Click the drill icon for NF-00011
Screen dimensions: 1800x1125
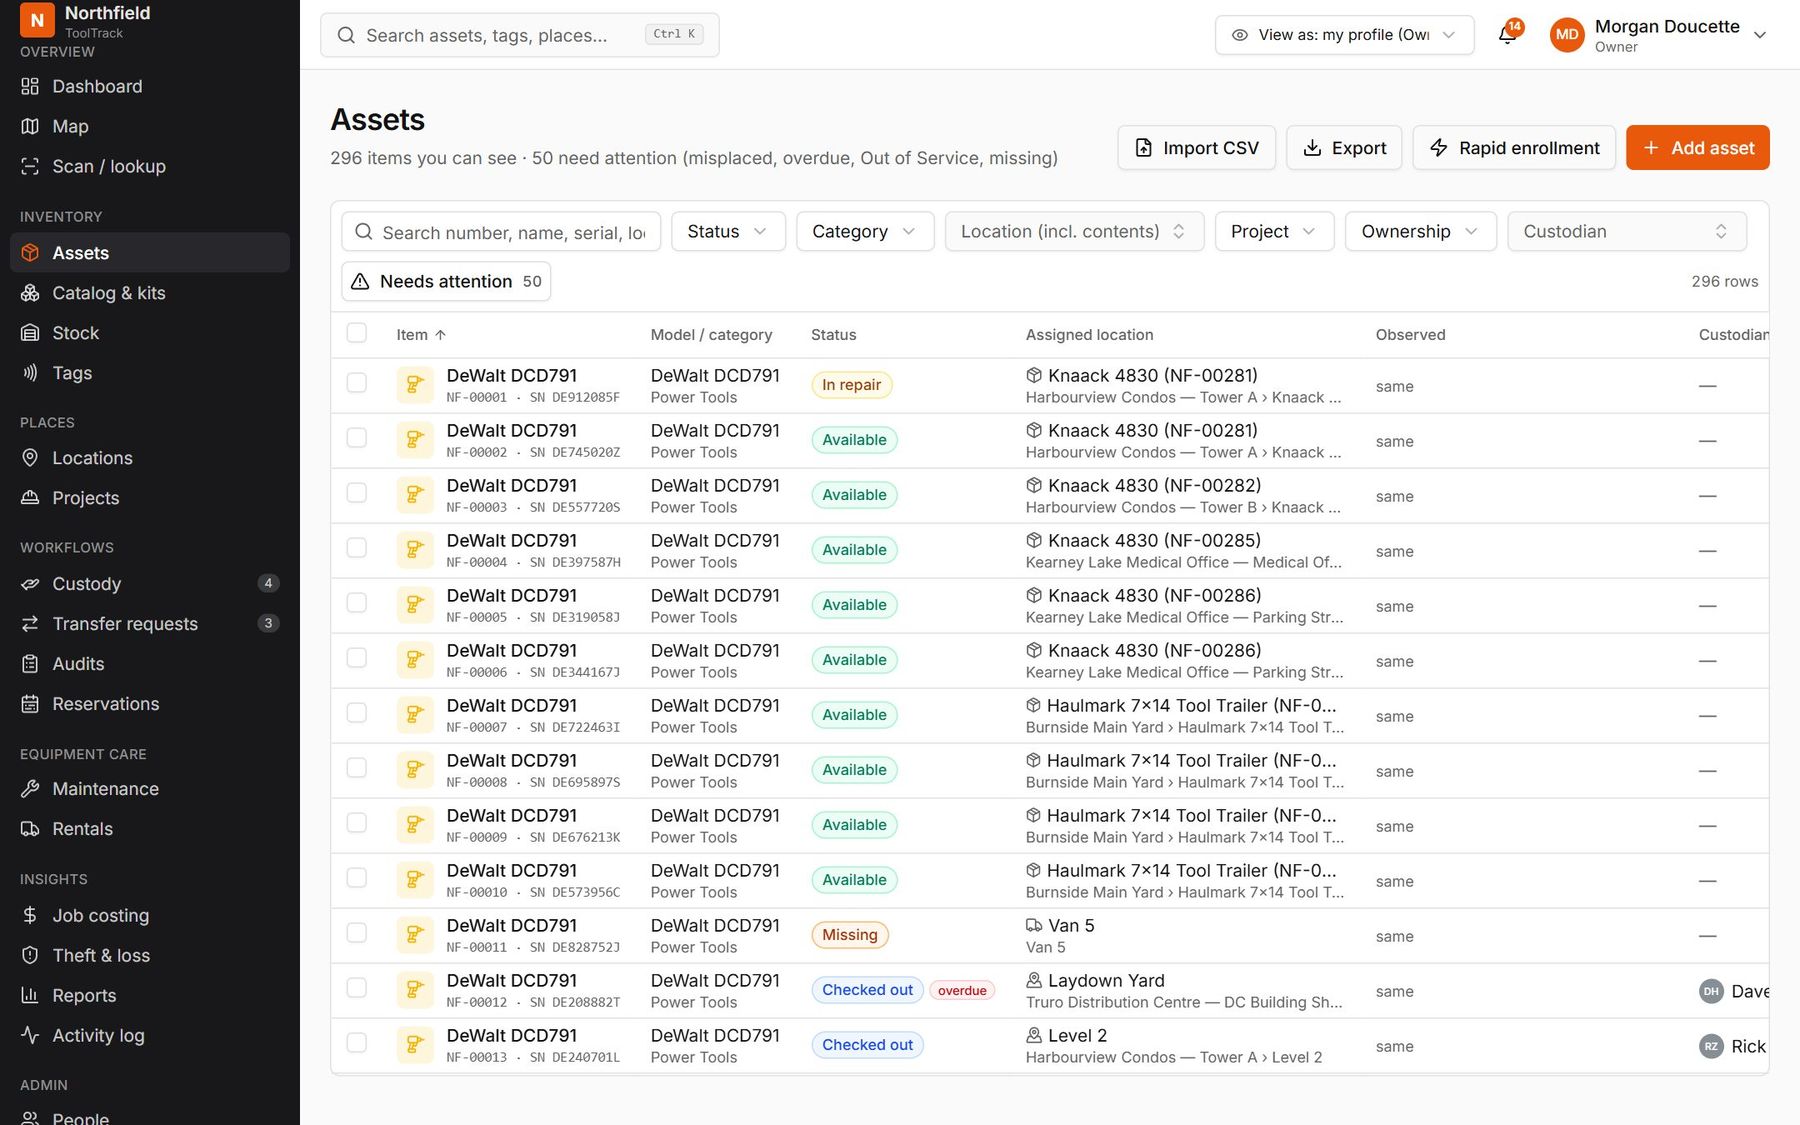[x=414, y=935]
